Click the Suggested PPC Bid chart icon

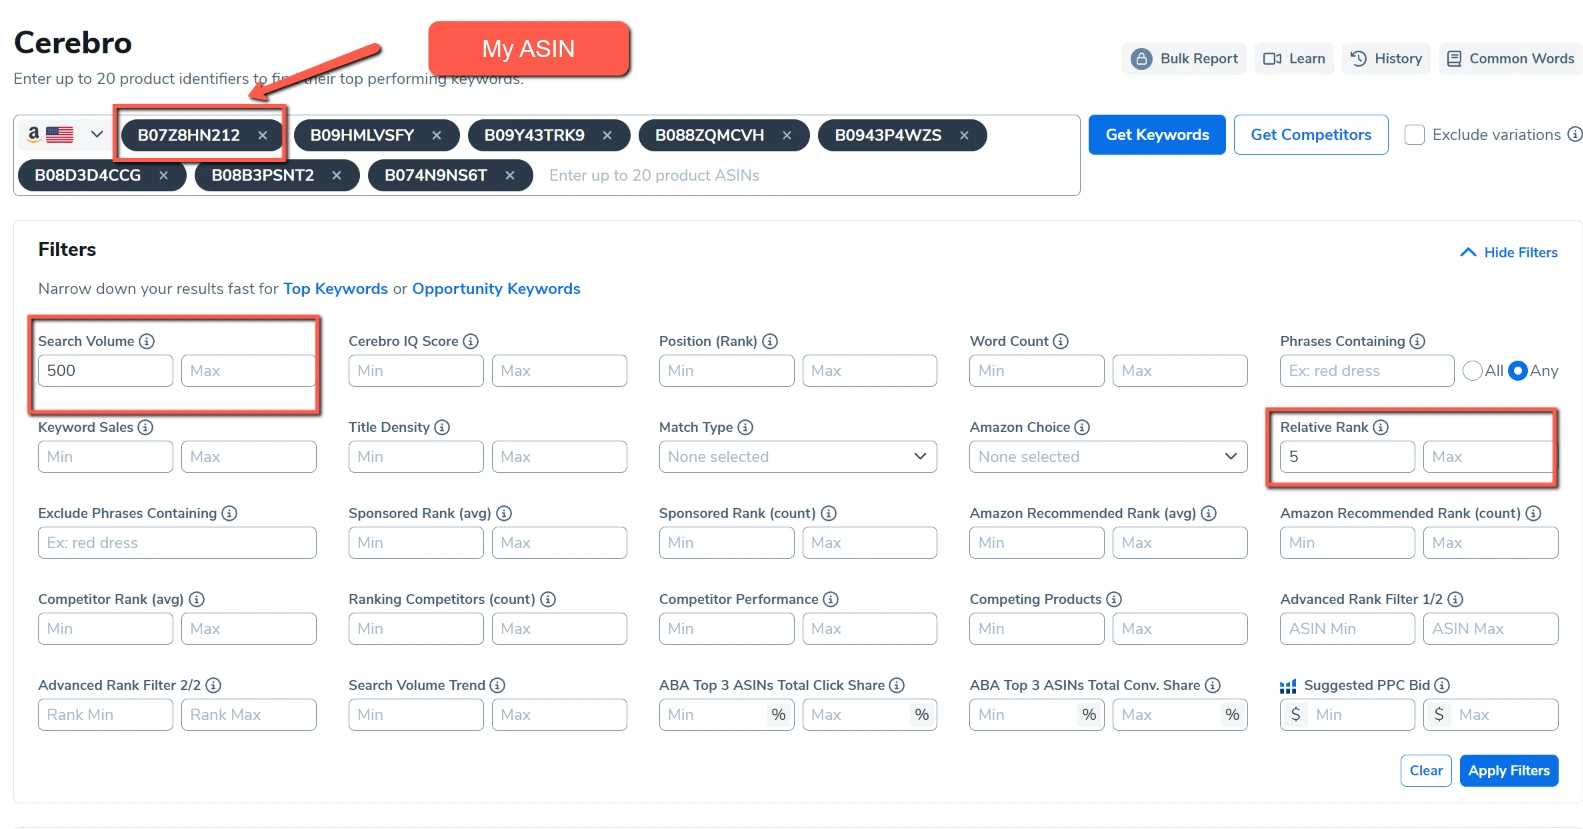[1288, 686]
